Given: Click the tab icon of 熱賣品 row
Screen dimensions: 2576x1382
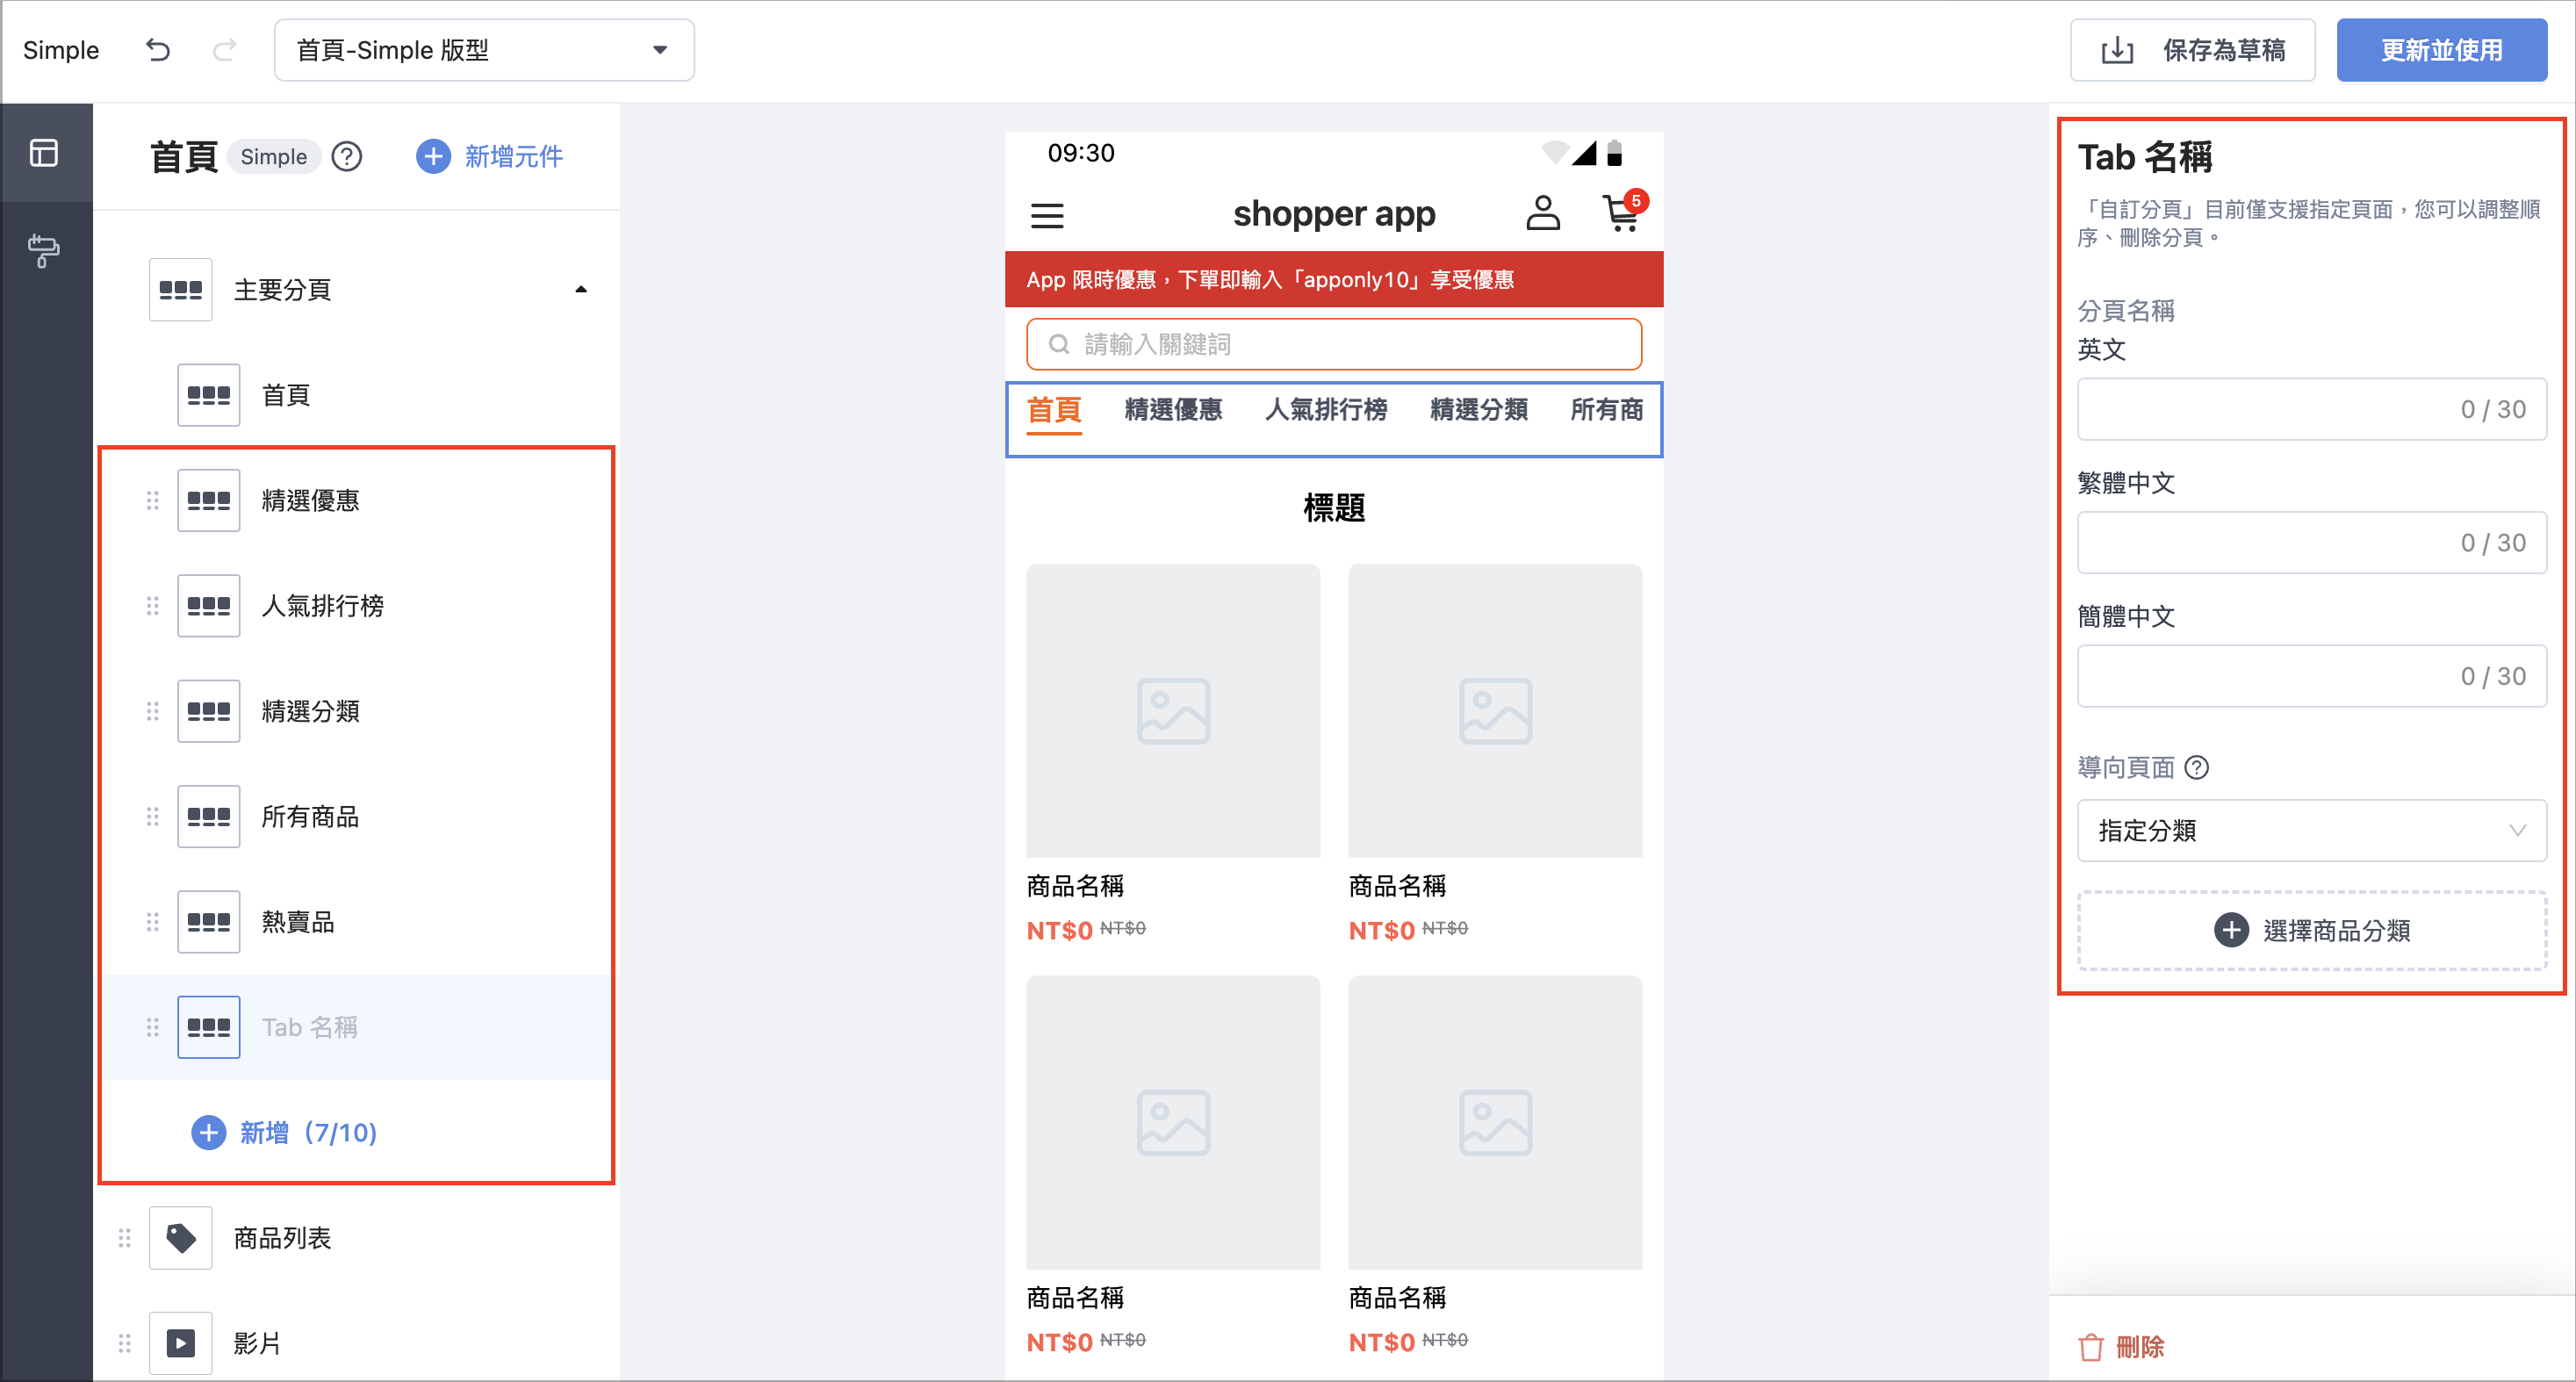Looking at the screenshot, I should [x=209, y=922].
